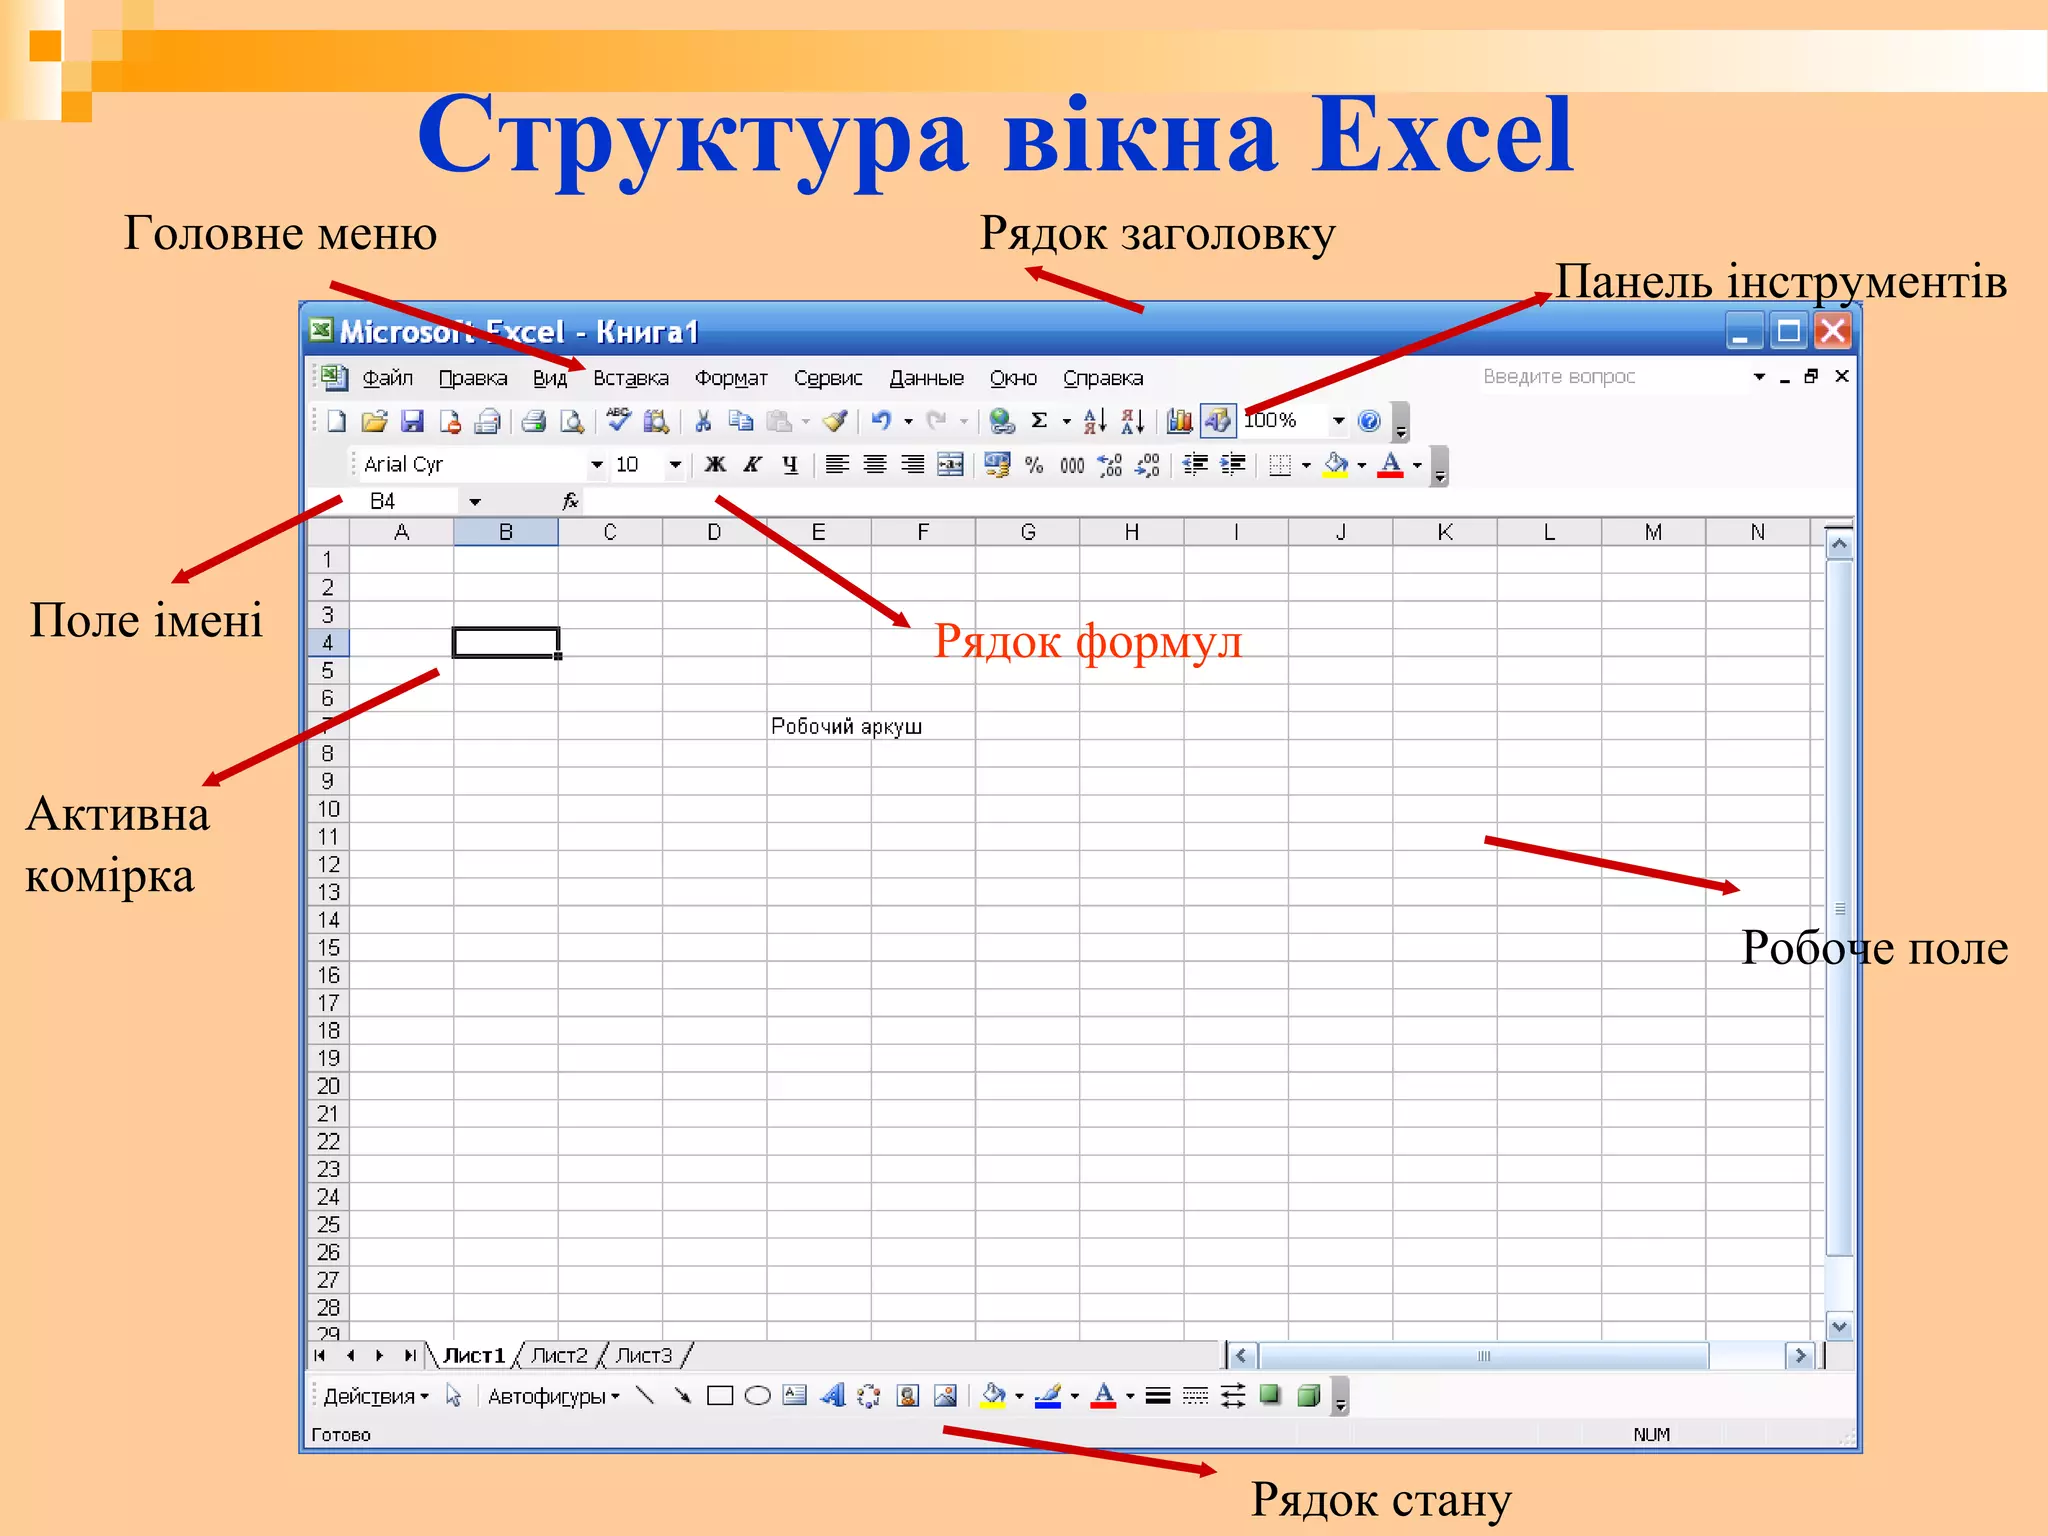Toggle the Drawing toolbar button
This screenshot has height=1536, width=2048.
(x=1218, y=421)
